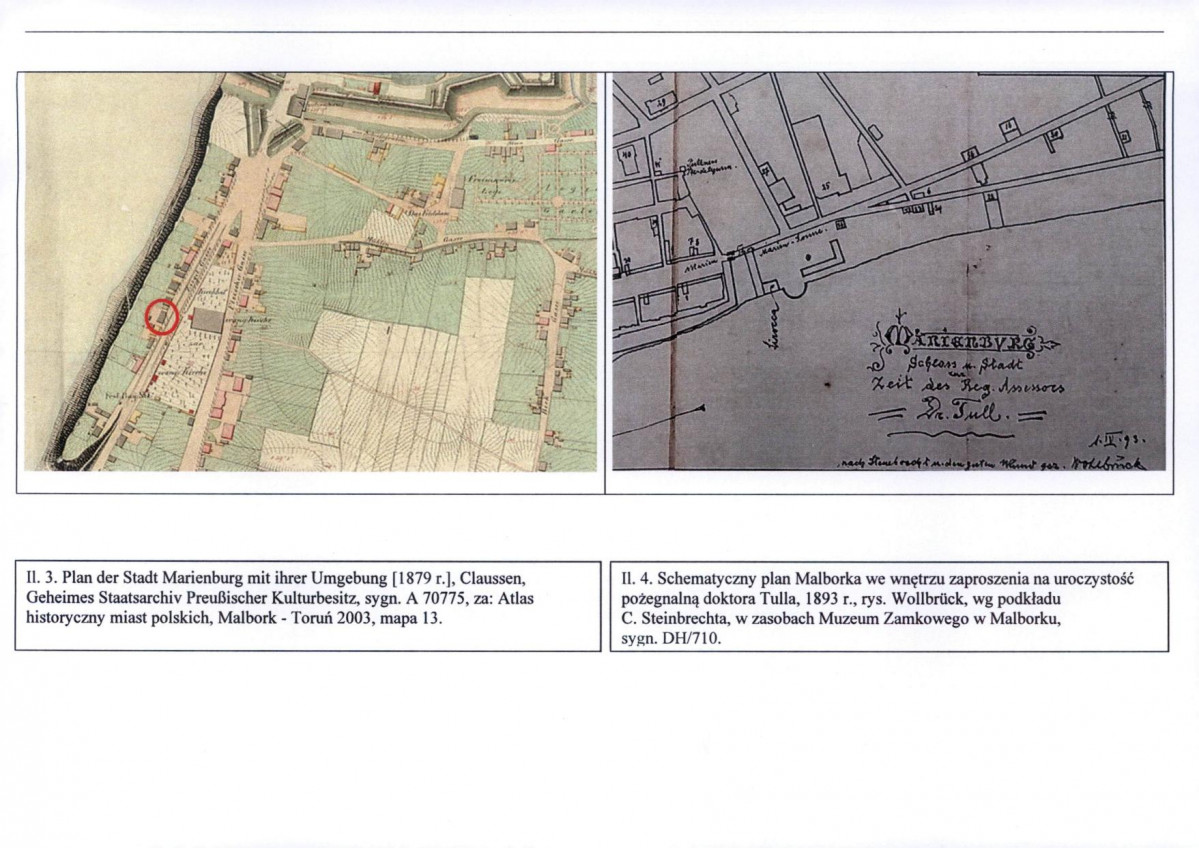The height and width of the screenshot is (848, 1199).
Task: Click the 1893 schematic Malbork plan image
Action: [889, 272]
